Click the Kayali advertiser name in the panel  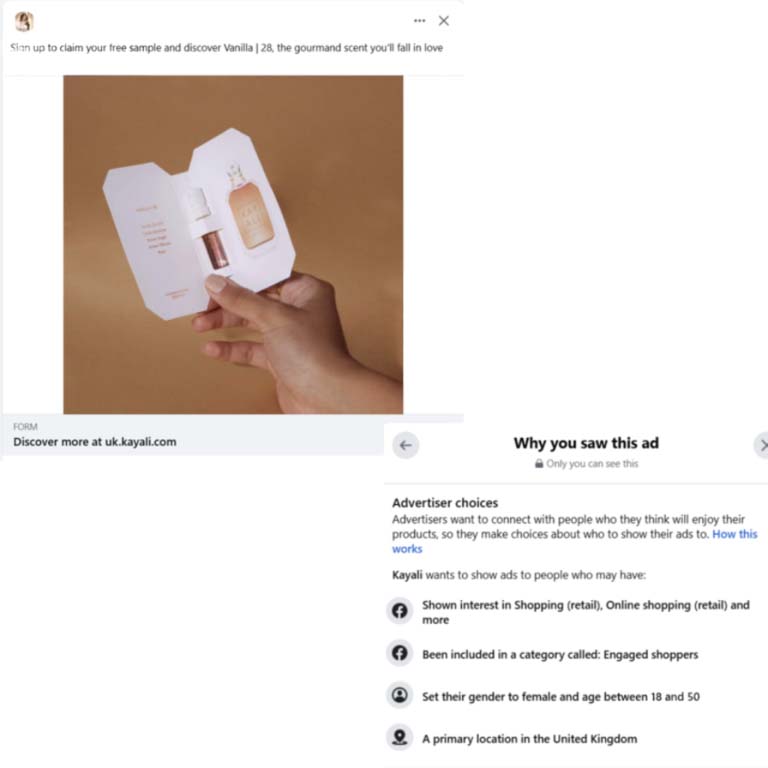407,575
